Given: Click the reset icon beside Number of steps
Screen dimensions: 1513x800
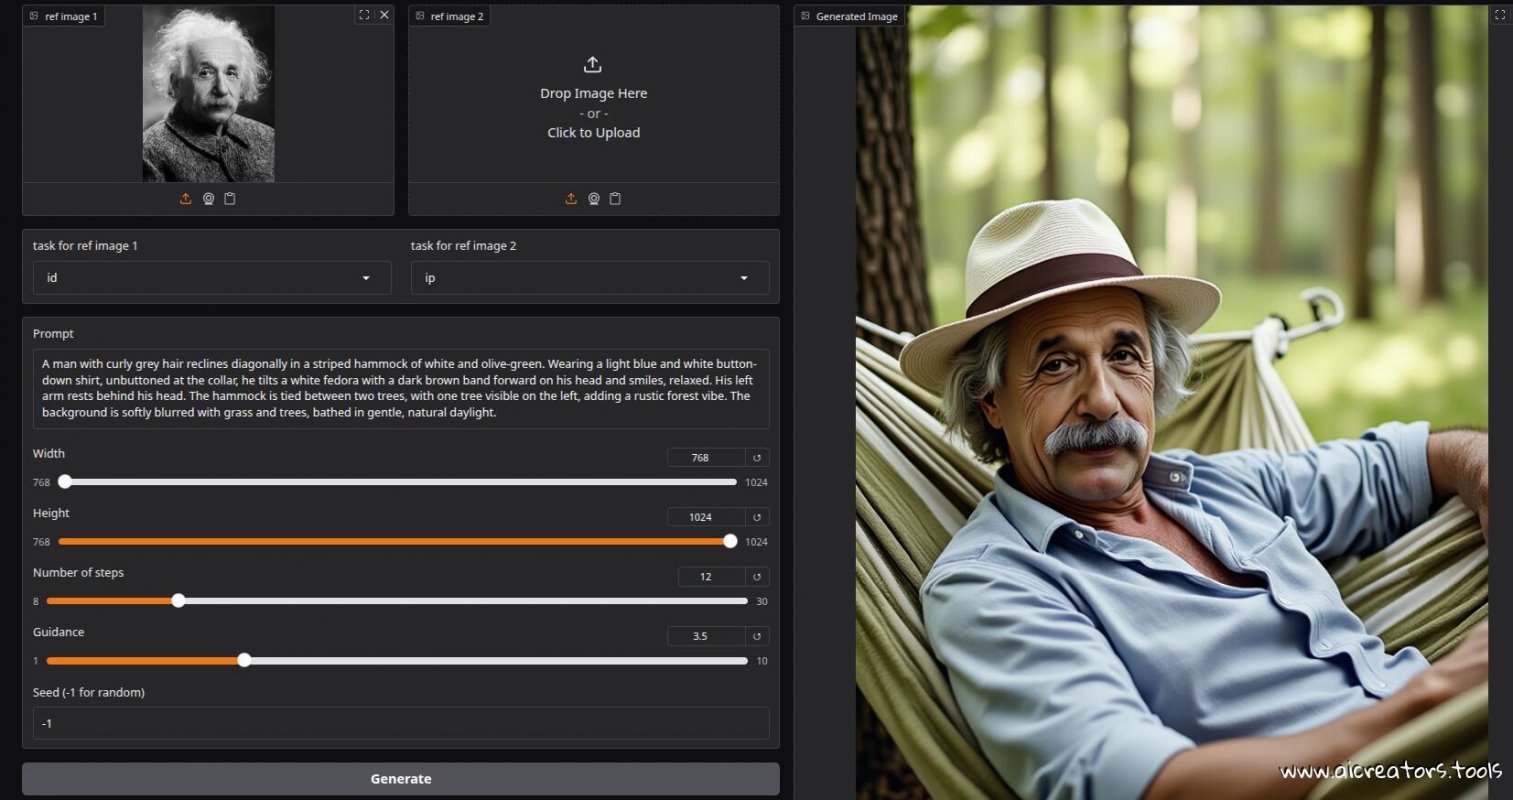Looking at the screenshot, I should tap(757, 576).
